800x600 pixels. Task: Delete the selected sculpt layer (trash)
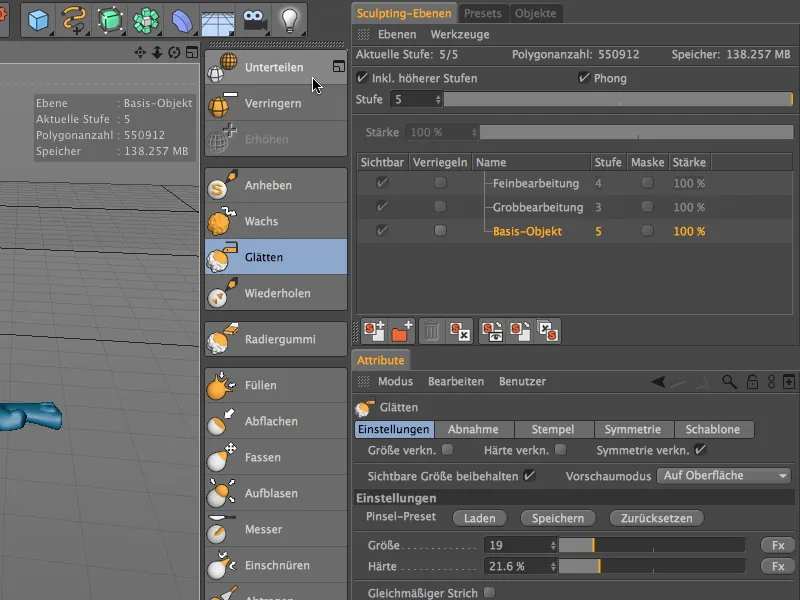pyautogui.click(x=432, y=332)
